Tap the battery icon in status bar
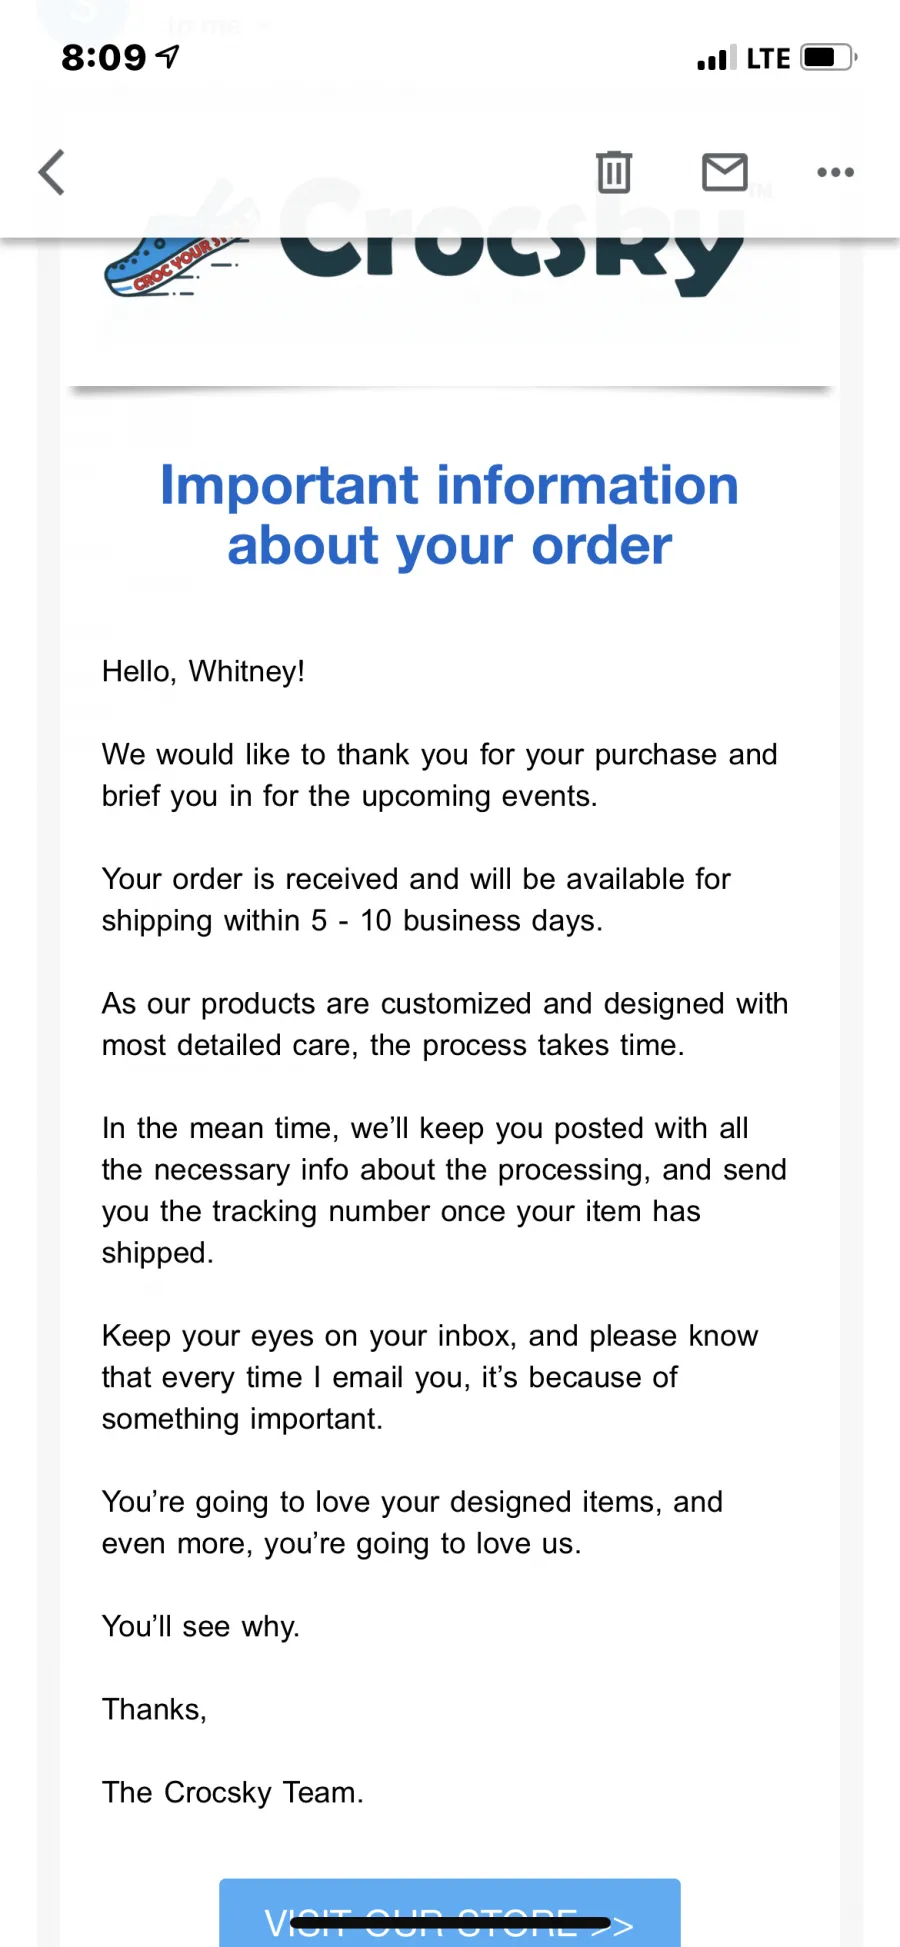This screenshot has width=900, height=1947. click(x=829, y=57)
